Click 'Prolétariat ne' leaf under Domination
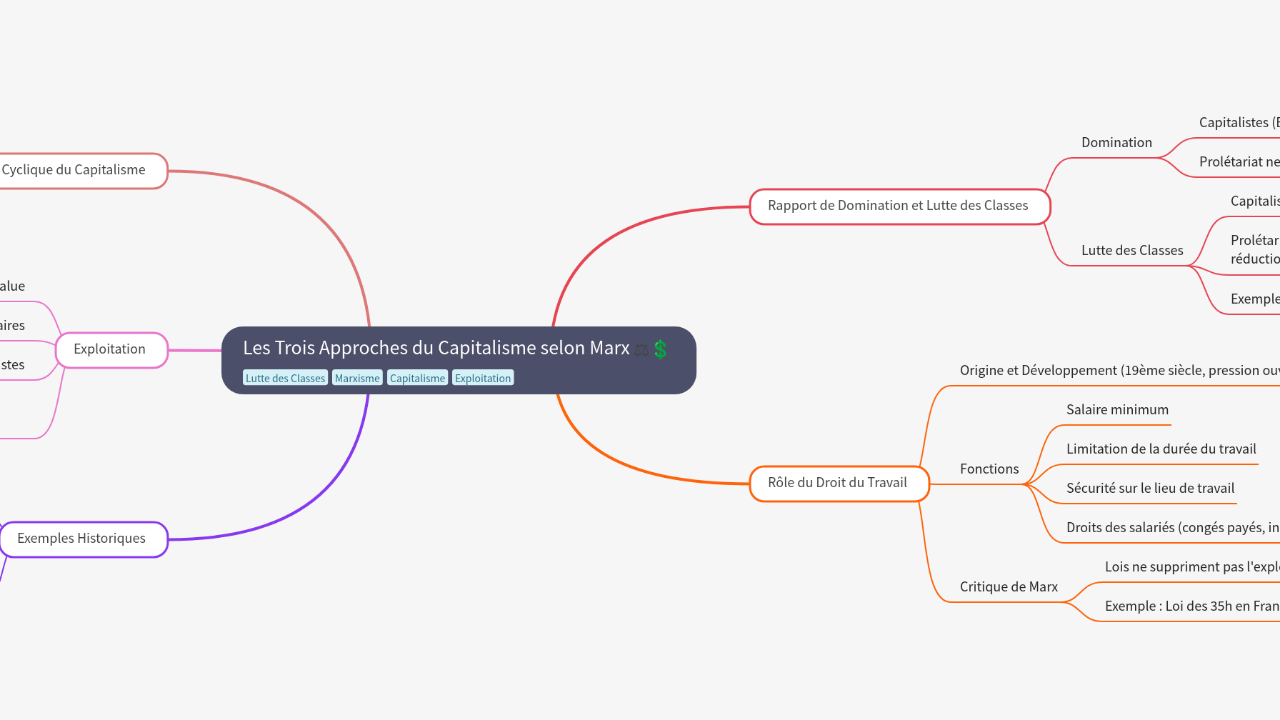The width and height of the screenshot is (1280, 720). 1240,162
